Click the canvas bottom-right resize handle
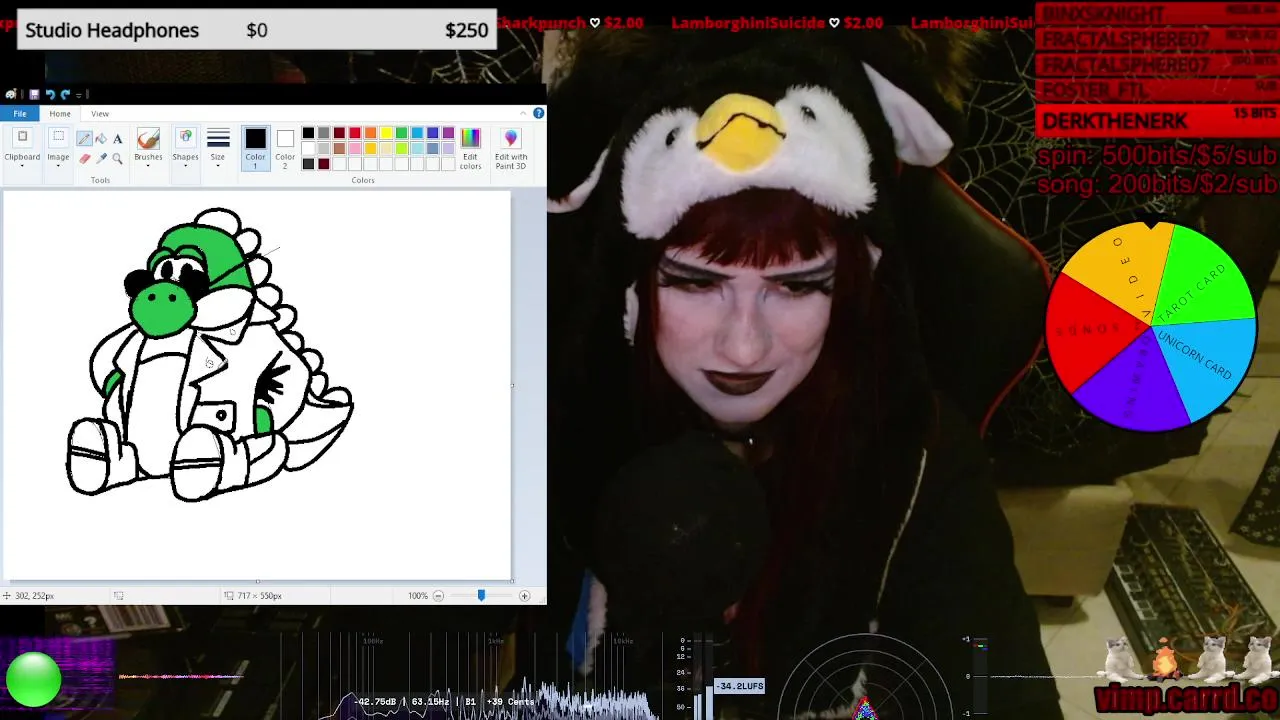 click(512, 580)
